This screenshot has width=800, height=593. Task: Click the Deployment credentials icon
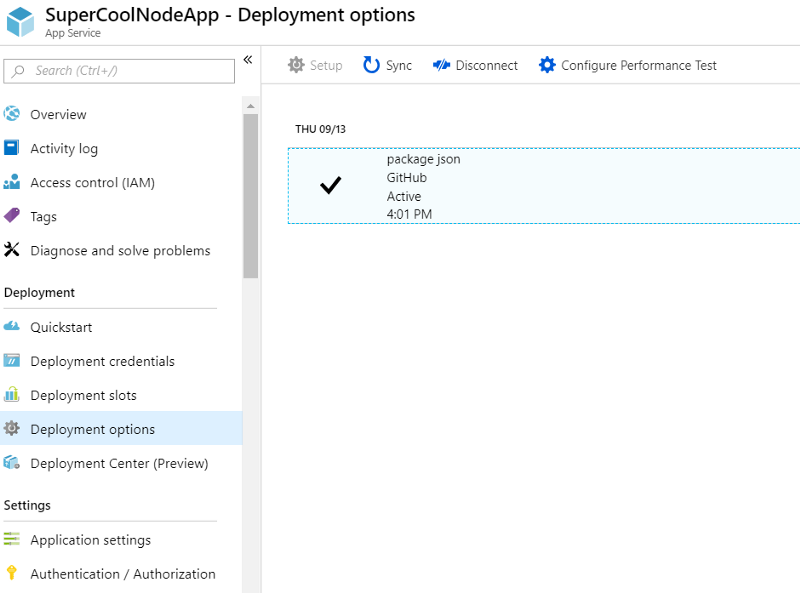[11, 360]
